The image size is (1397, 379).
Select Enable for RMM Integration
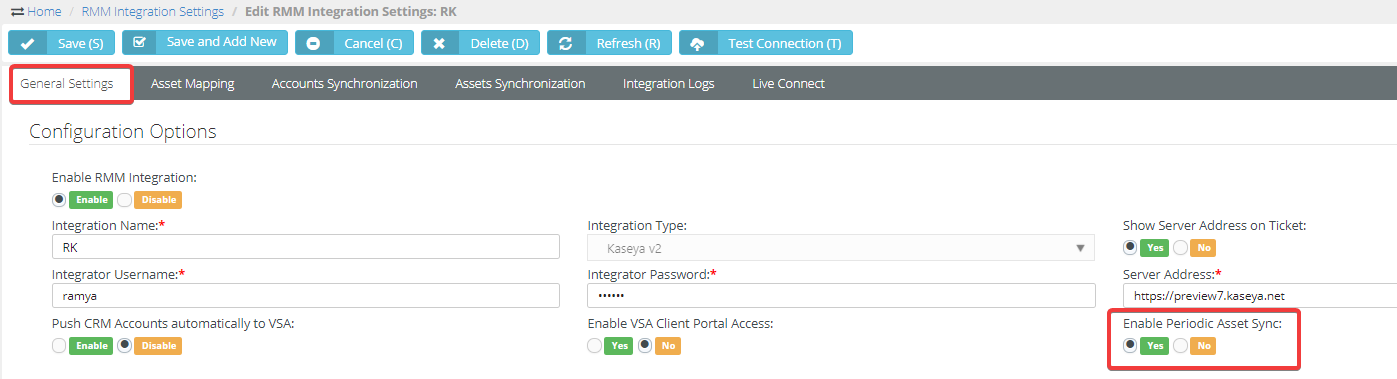[x=59, y=199]
